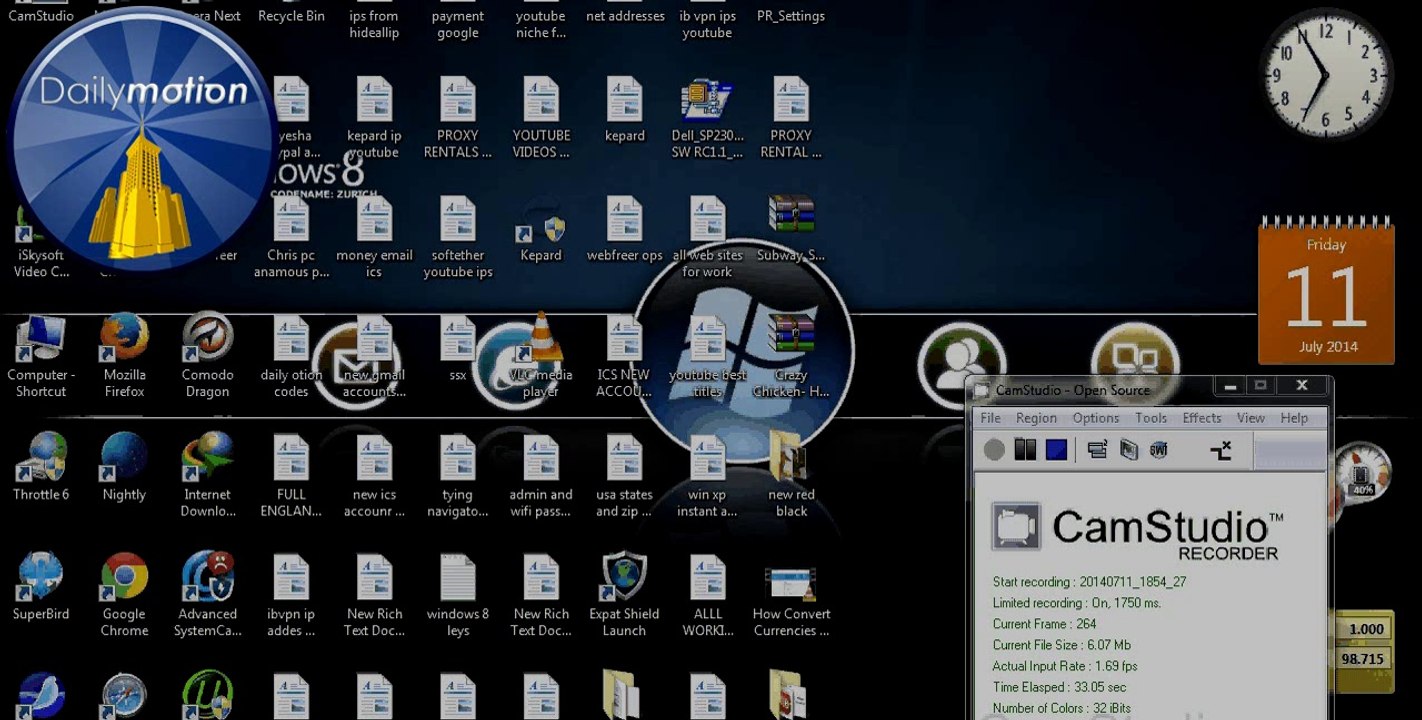Select the 'YOUTUBE VIDEOS' text document
The width and height of the screenshot is (1422, 720).
541,118
